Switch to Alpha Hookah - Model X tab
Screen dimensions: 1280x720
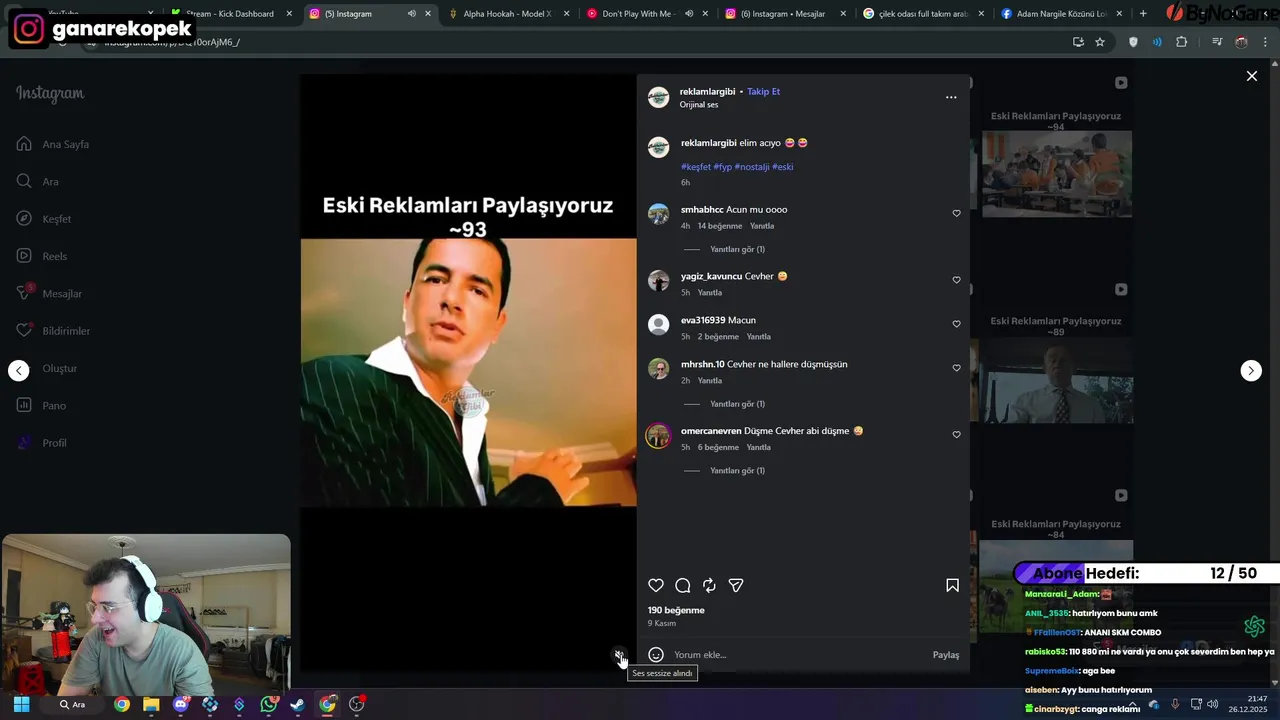[507, 14]
